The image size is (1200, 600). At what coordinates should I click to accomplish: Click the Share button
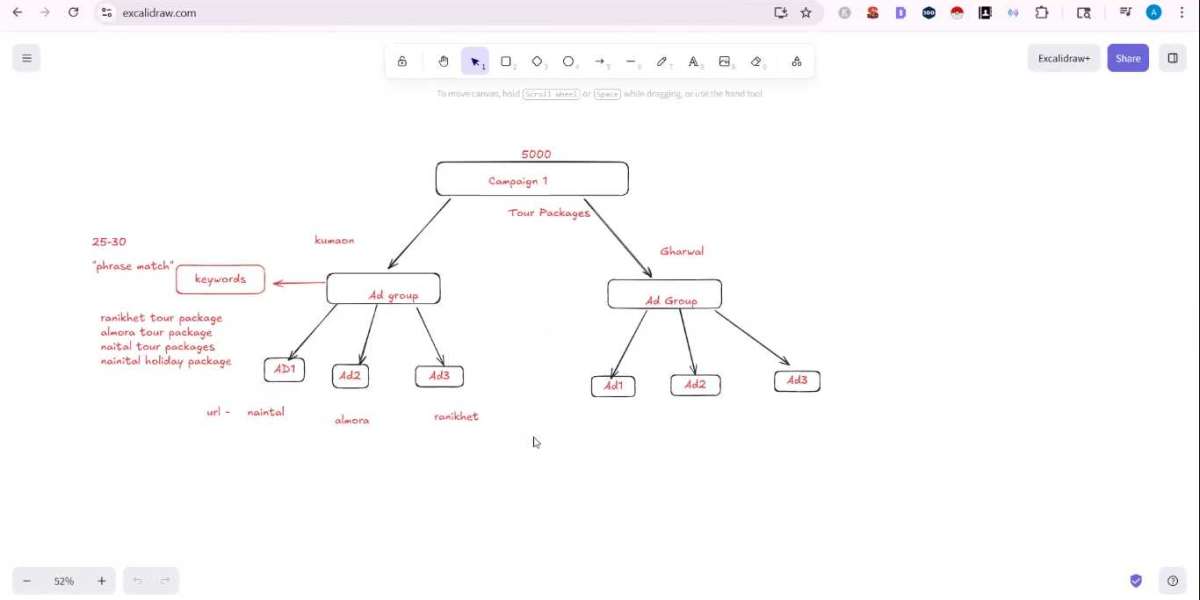1128,58
